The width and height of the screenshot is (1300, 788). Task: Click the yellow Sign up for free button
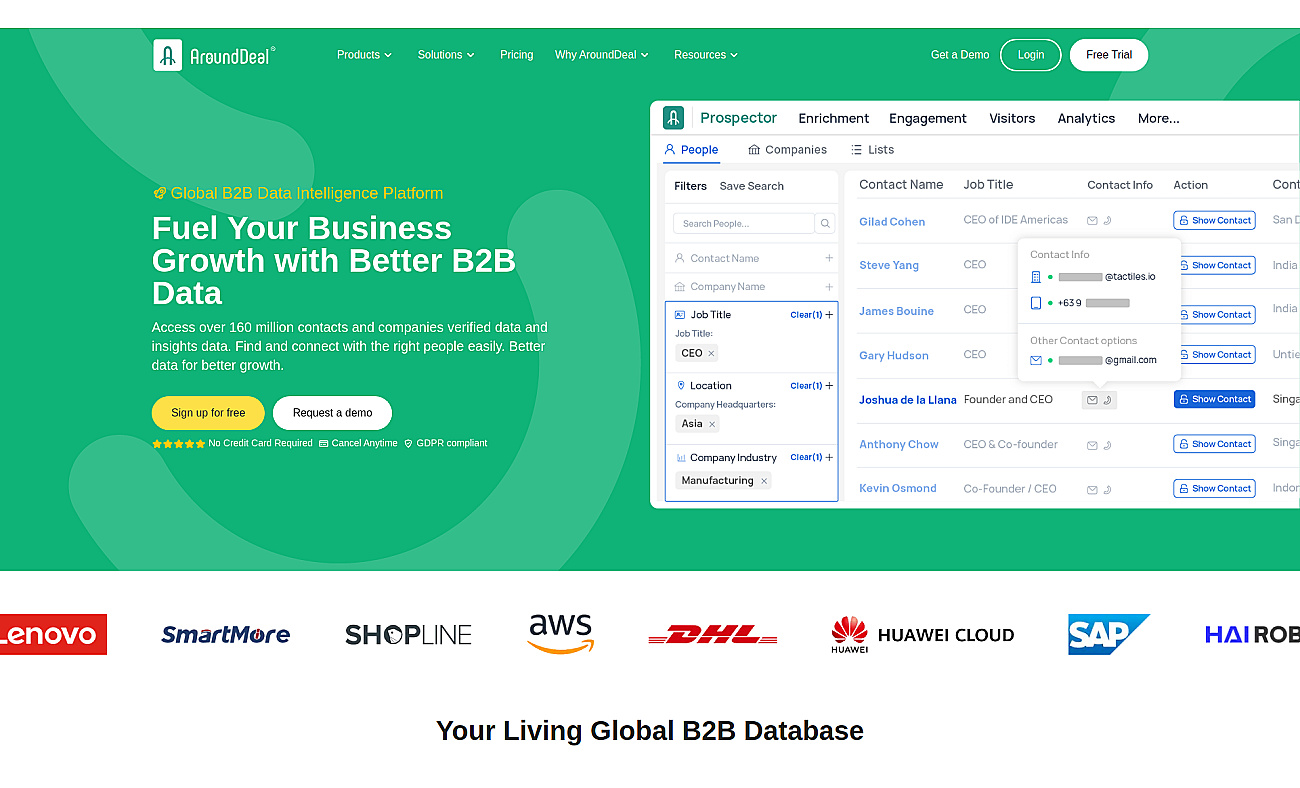click(x=208, y=413)
